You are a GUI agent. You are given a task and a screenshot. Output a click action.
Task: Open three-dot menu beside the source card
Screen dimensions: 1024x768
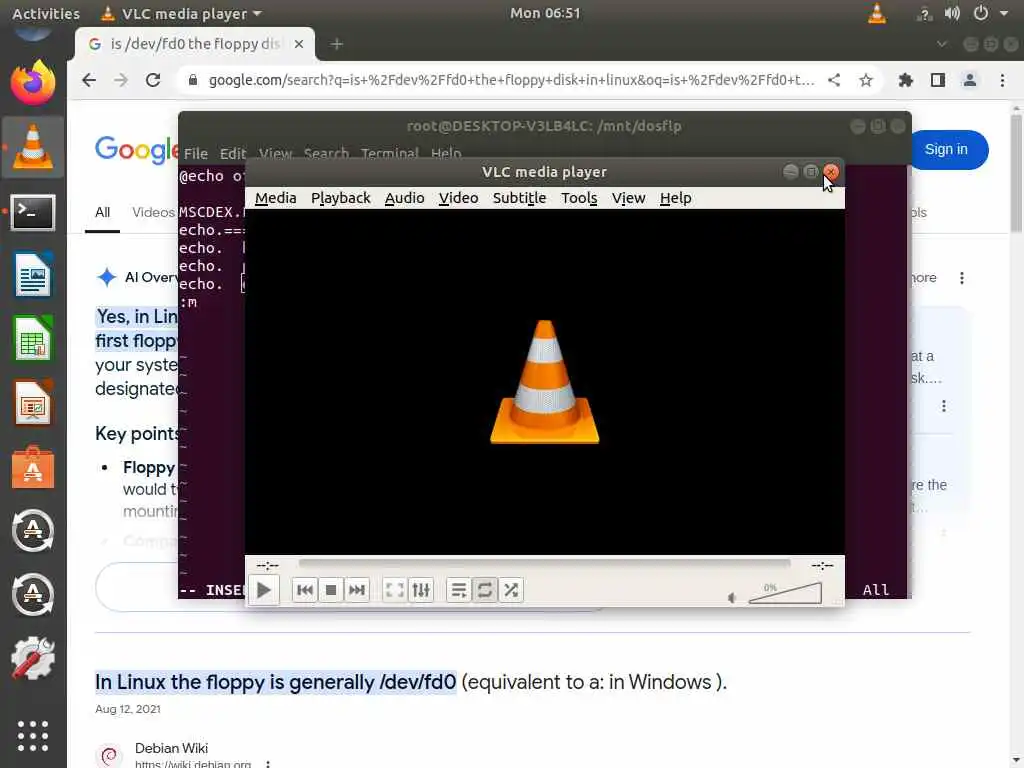click(944, 406)
